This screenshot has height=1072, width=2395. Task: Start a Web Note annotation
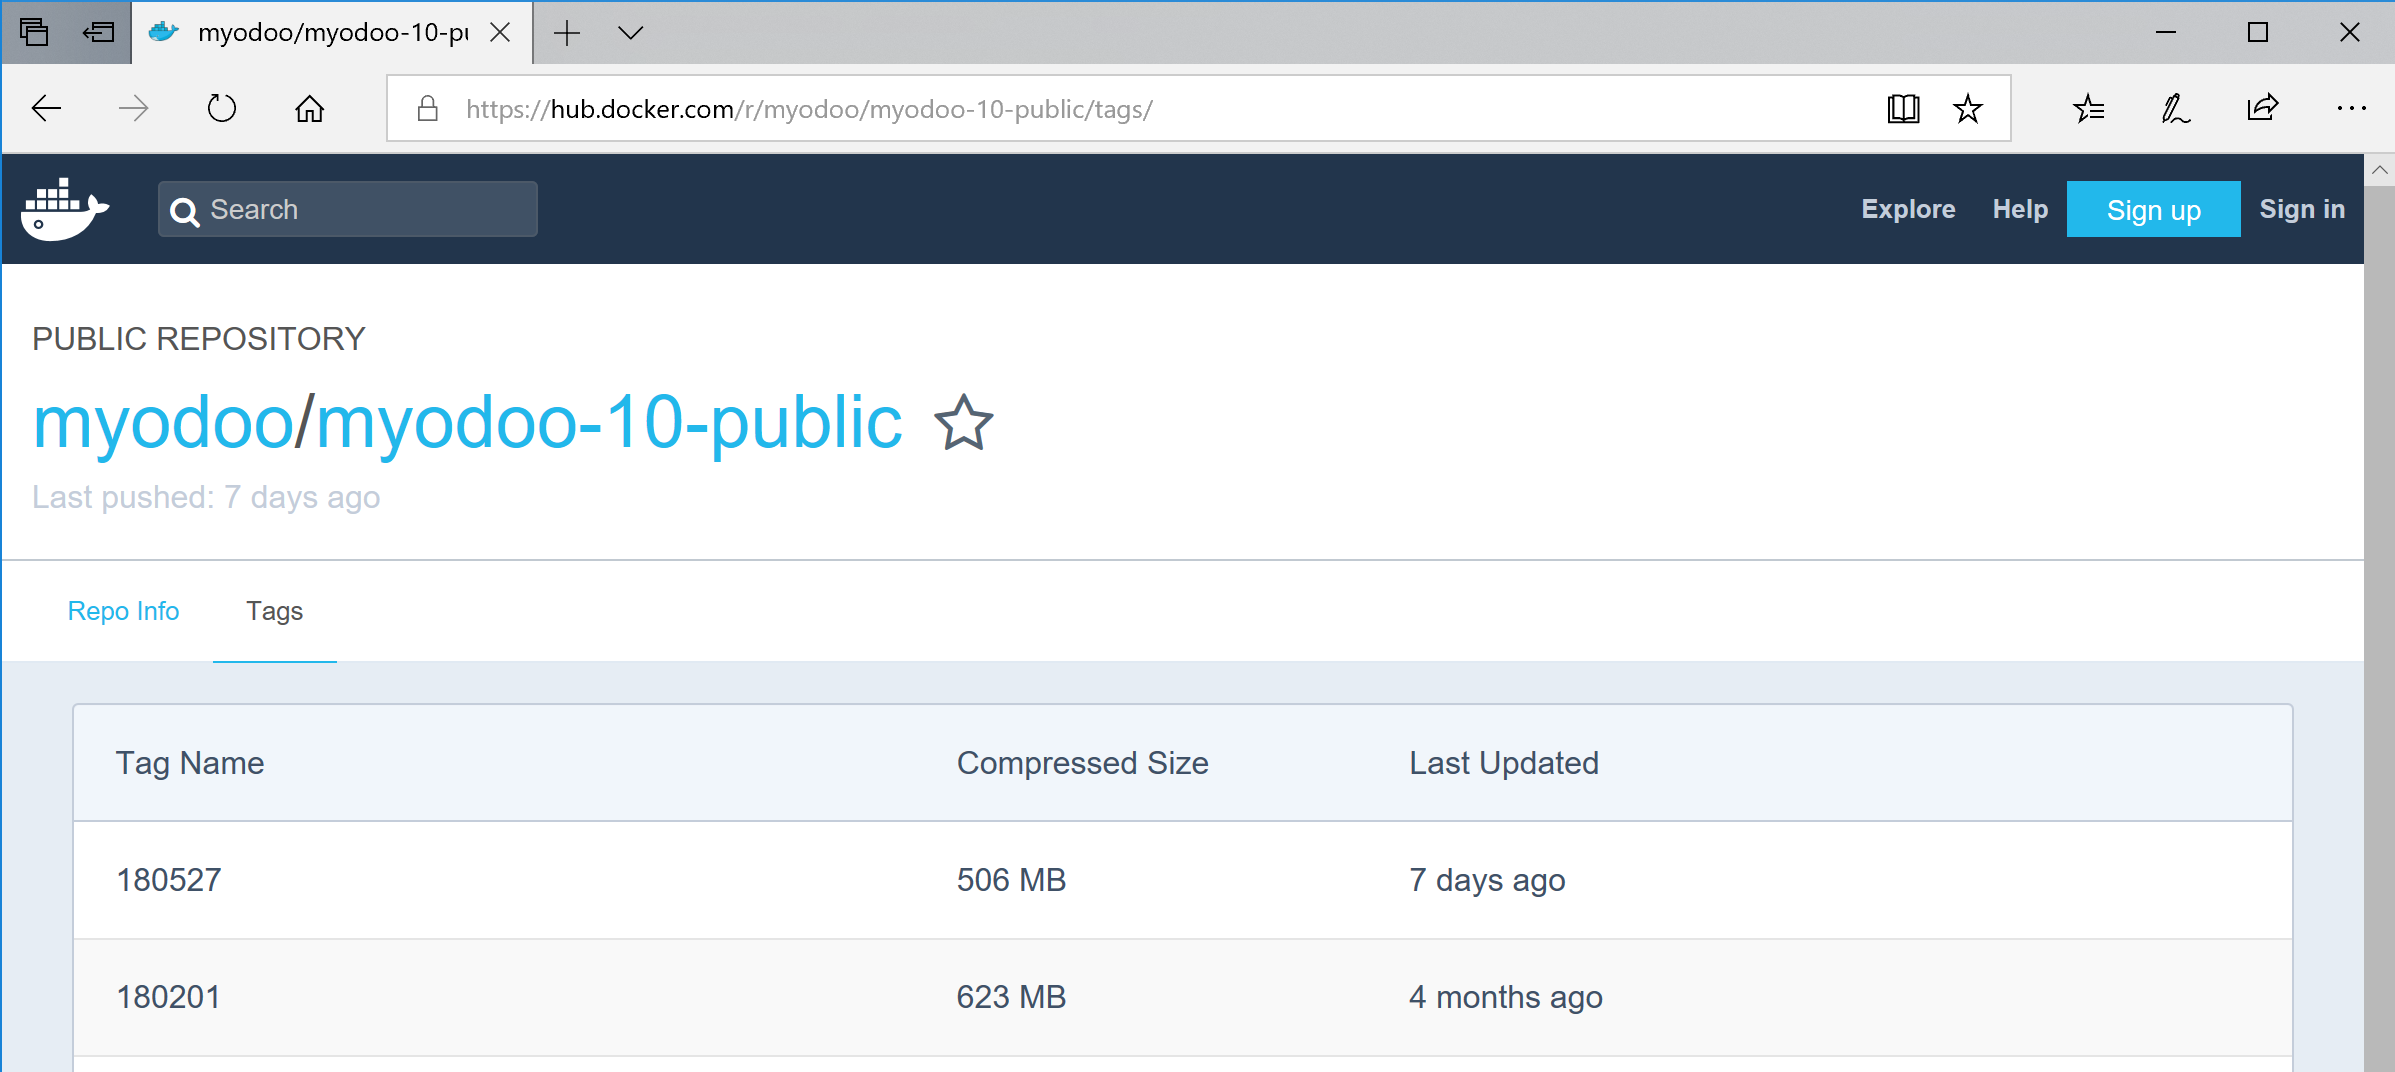point(2175,108)
